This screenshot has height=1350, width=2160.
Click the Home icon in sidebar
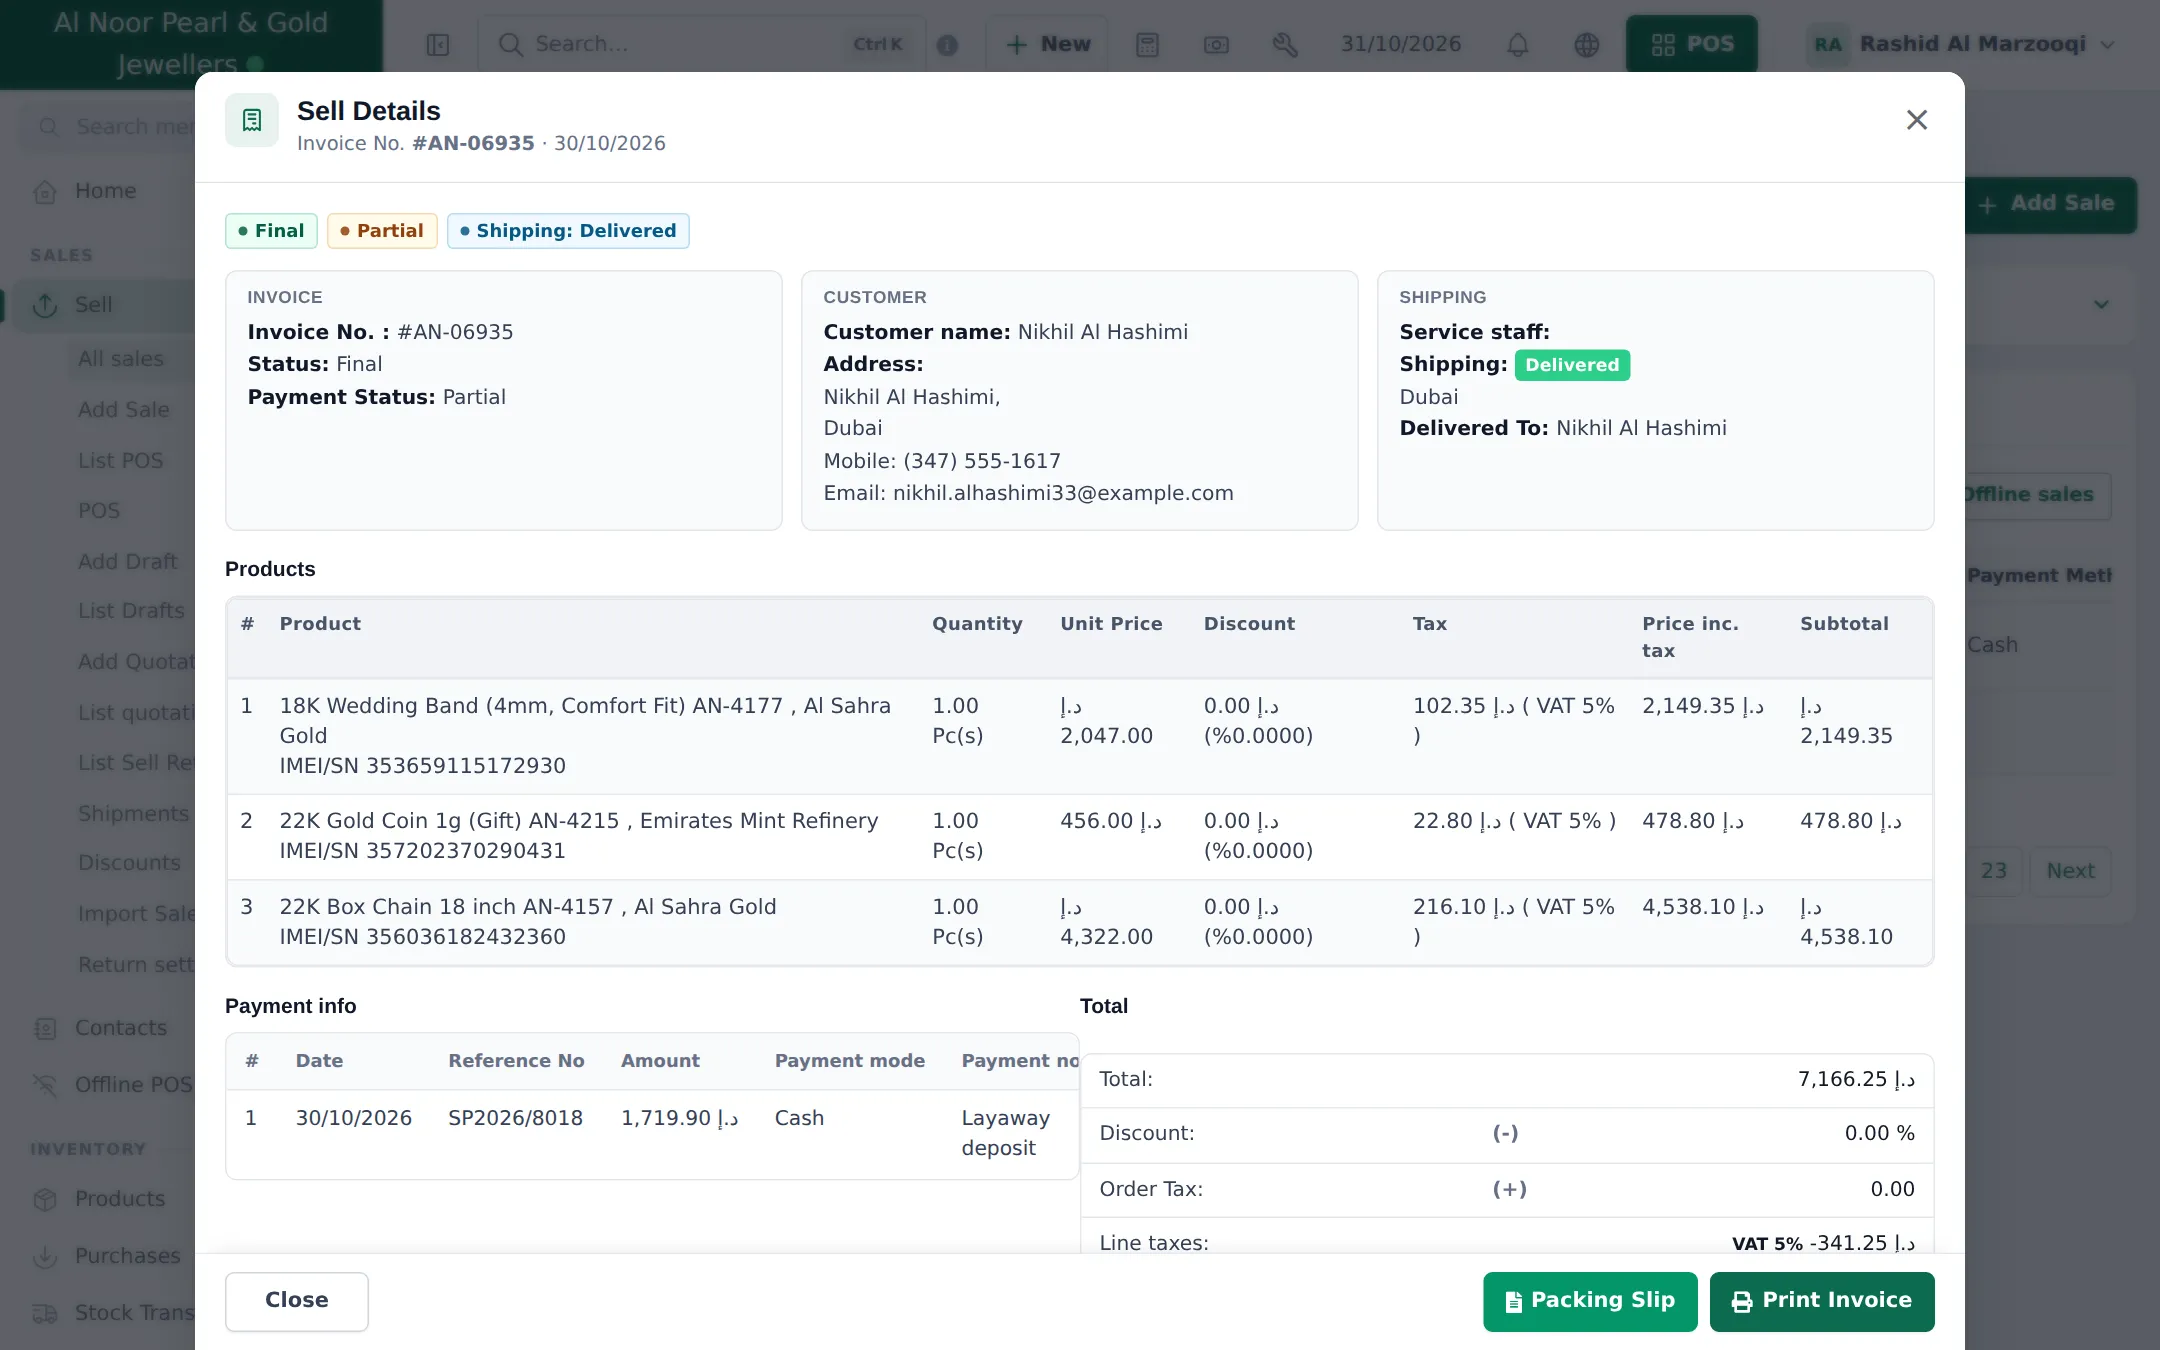tap(45, 191)
